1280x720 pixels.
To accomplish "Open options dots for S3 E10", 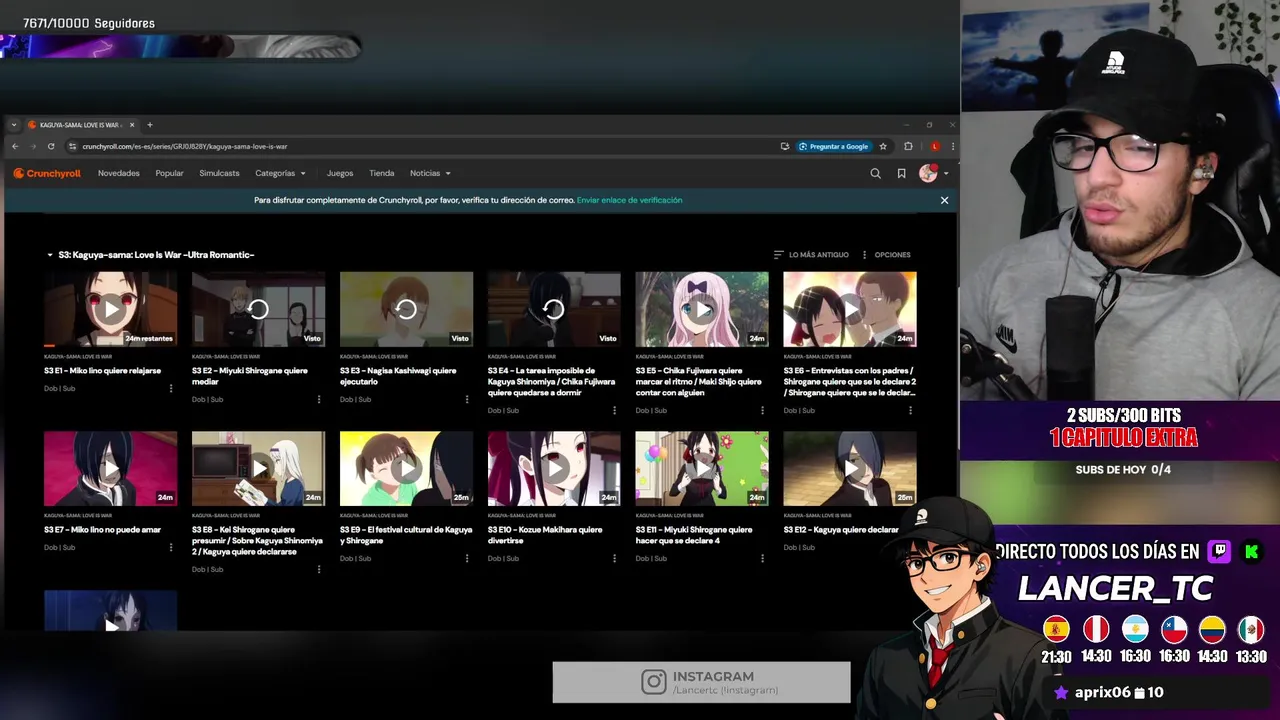I will [x=615, y=558].
